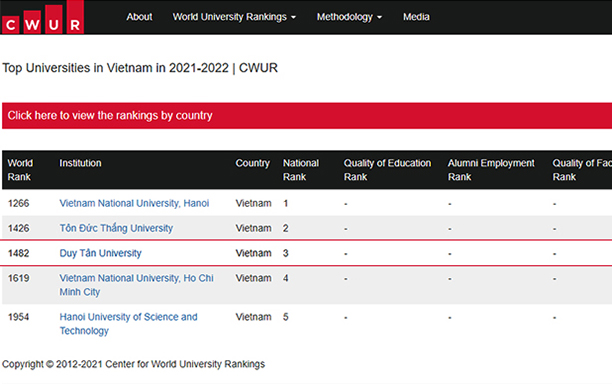612x384 pixels.
Task: Expand World University Rankings dropdown
Action: 234,17
